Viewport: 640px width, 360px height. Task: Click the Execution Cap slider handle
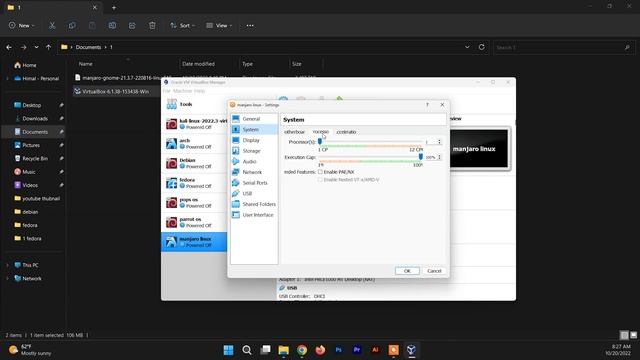click(420, 157)
